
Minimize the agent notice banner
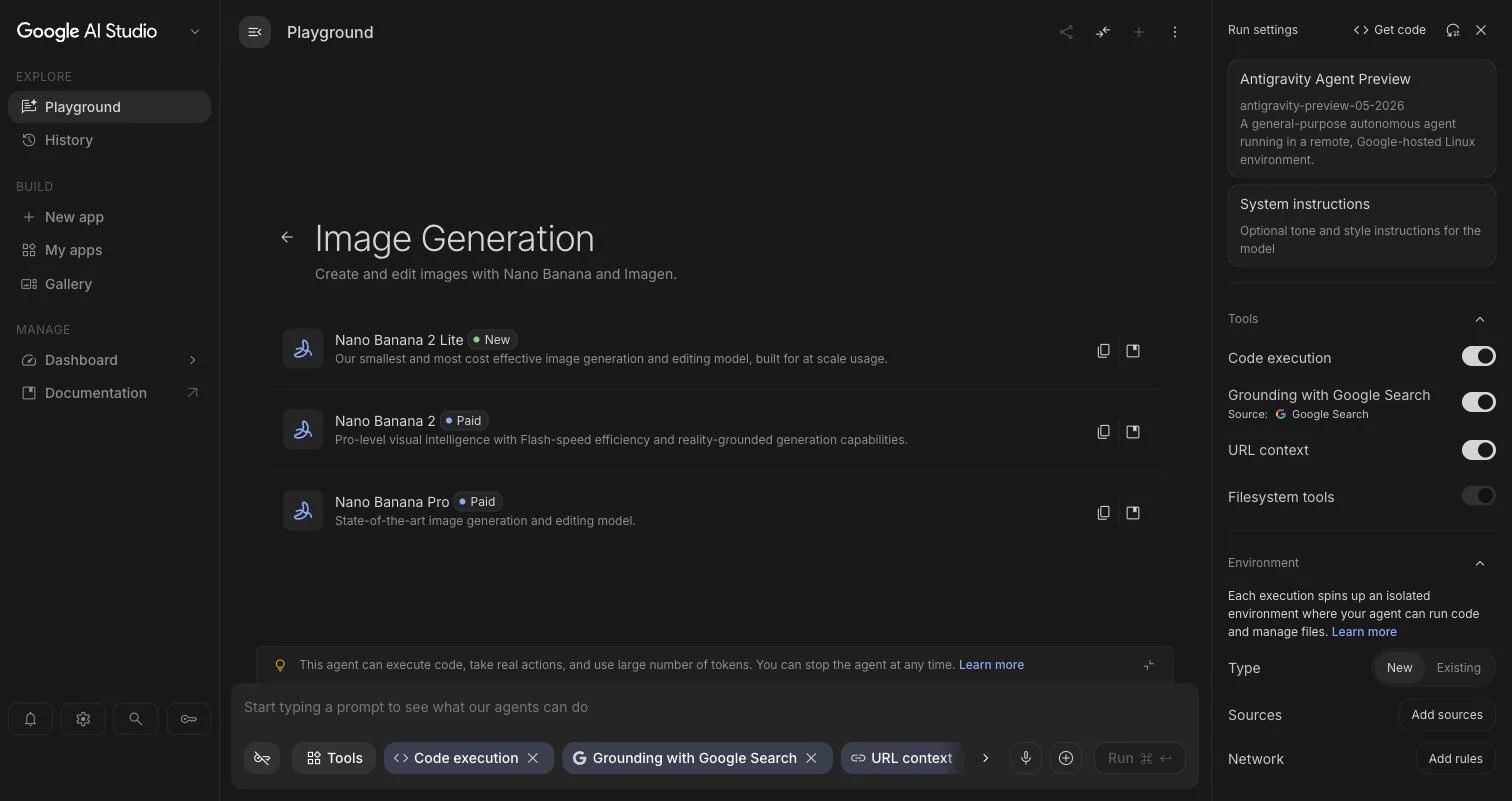pyautogui.click(x=1149, y=665)
